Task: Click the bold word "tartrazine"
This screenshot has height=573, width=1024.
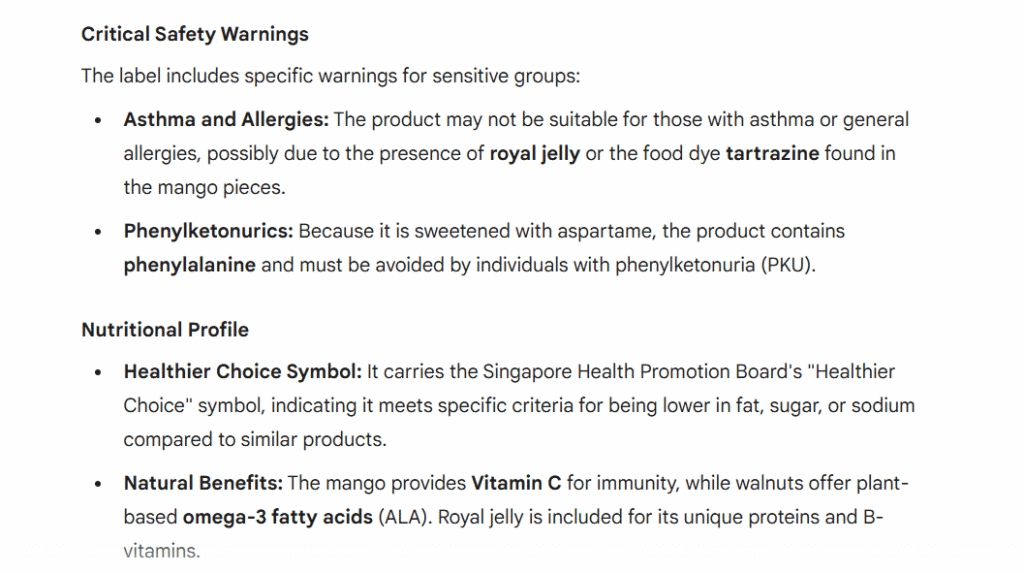Action: point(772,154)
